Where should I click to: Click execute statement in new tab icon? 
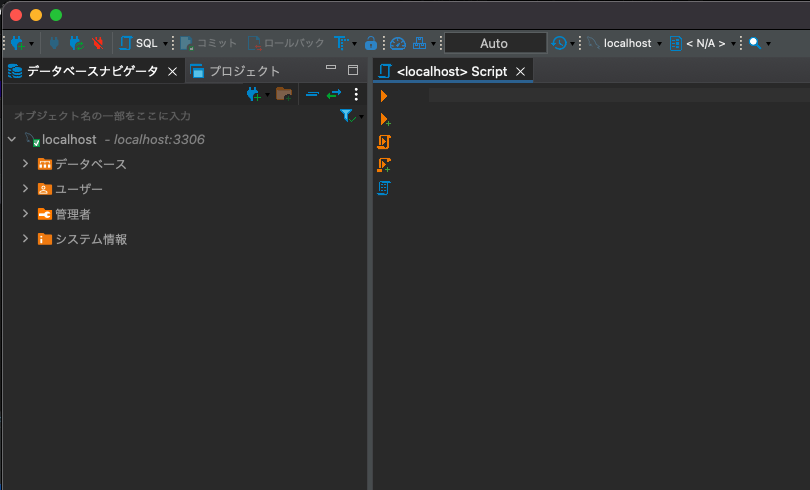[385, 119]
